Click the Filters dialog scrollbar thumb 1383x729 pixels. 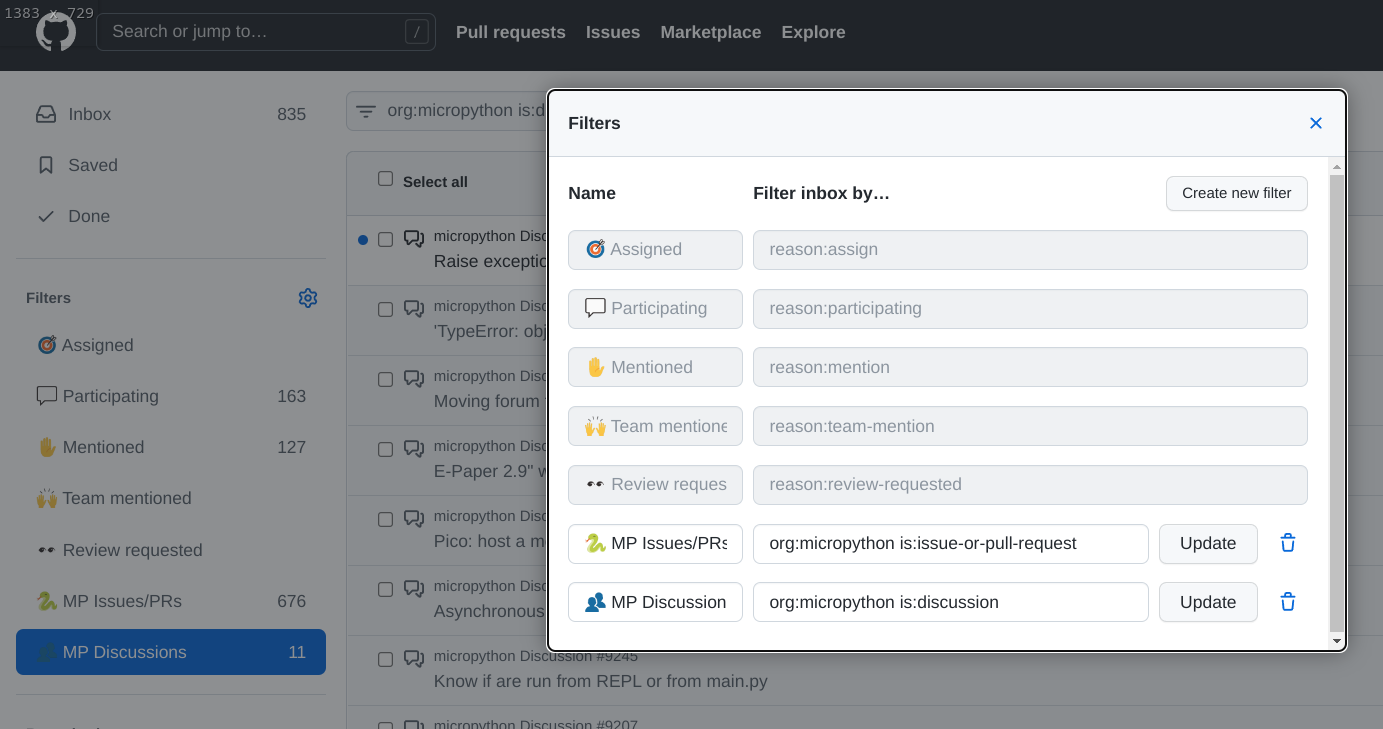point(1337,403)
